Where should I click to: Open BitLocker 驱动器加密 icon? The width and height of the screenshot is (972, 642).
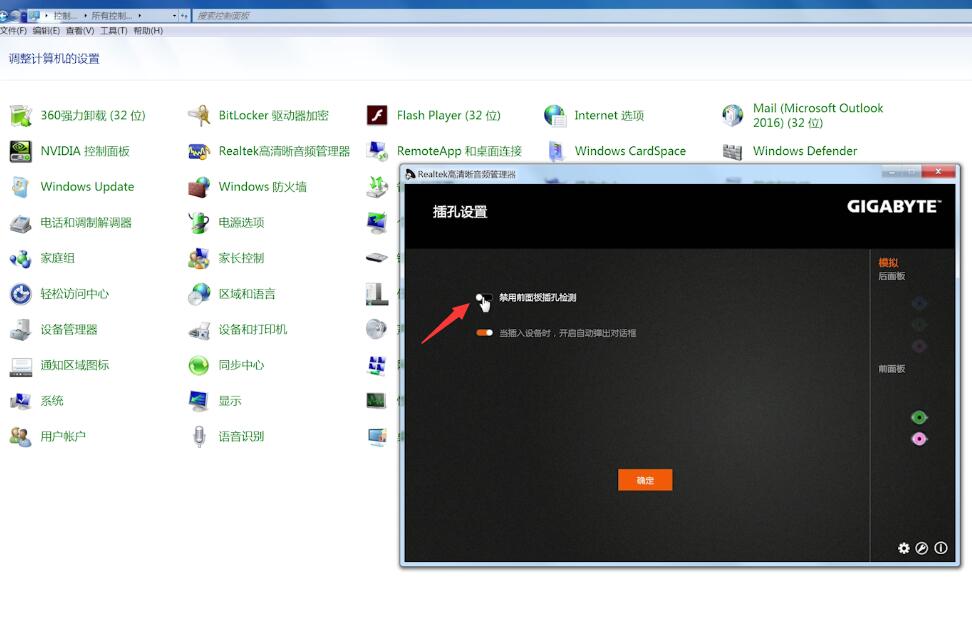tap(199, 115)
